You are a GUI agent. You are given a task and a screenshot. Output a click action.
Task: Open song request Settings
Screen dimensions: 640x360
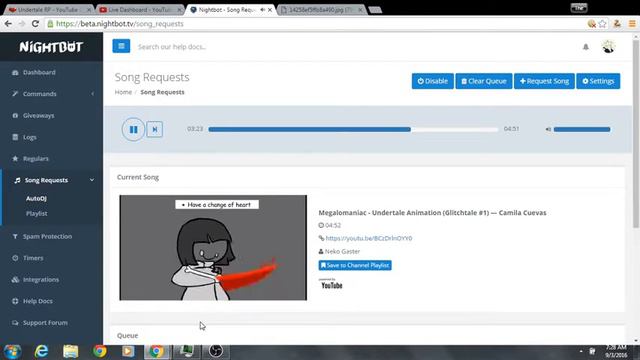click(x=598, y=81)
